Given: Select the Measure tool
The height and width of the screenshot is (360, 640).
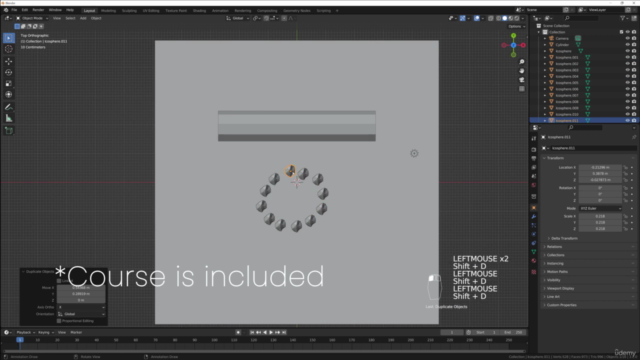Looking at the screenshot, I should (9, 118).
